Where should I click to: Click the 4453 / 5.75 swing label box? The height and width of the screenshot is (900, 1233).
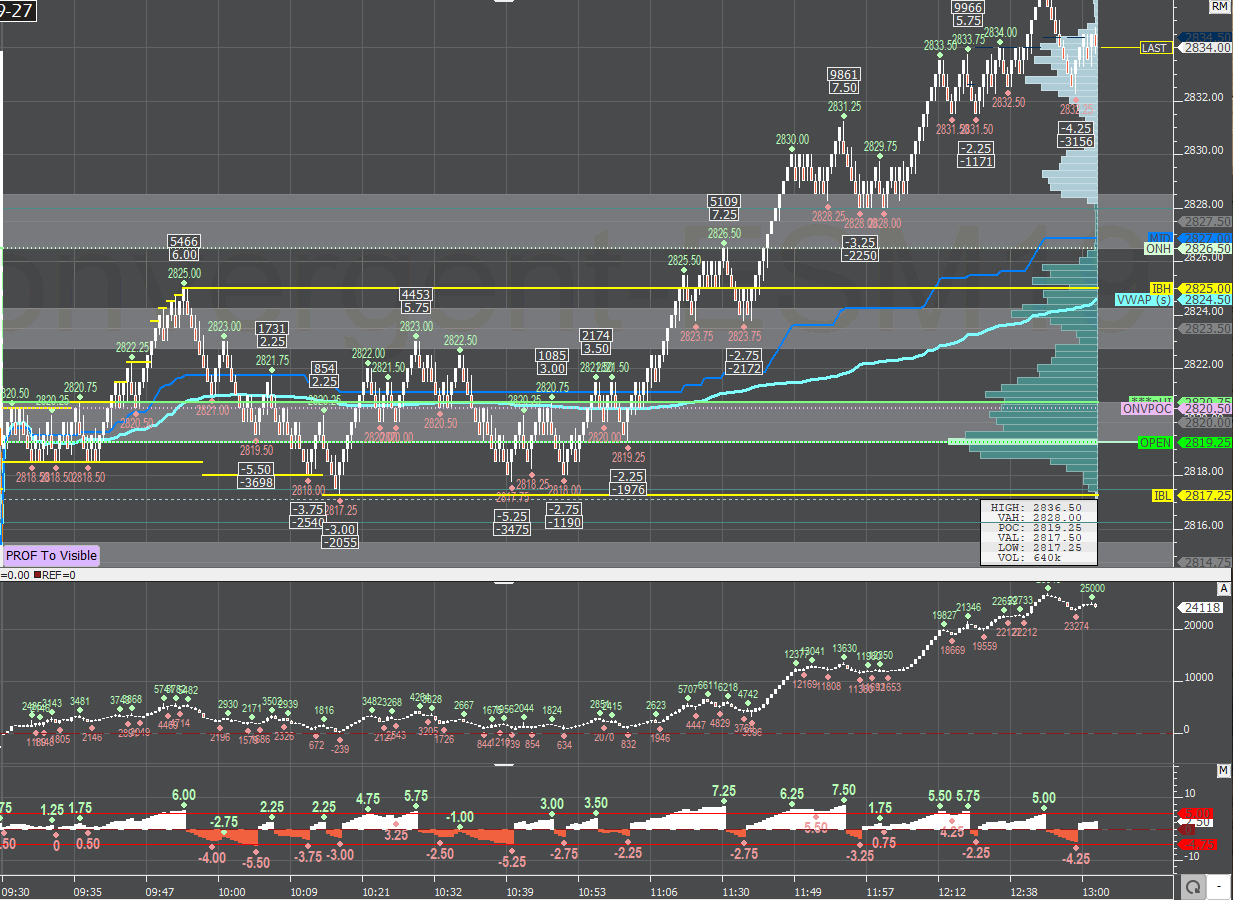tap(416, 302)
